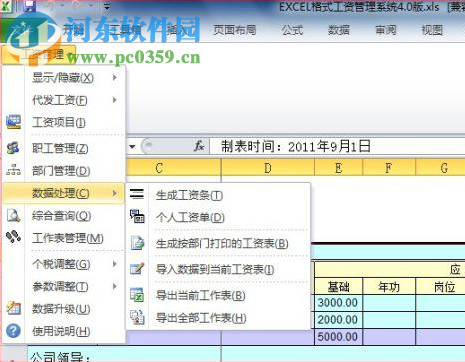Choose 导入数据到当前工资表(I) item
Image resolution: width=465 pixels, height=362 pixels.
click(x=218, y=269)
